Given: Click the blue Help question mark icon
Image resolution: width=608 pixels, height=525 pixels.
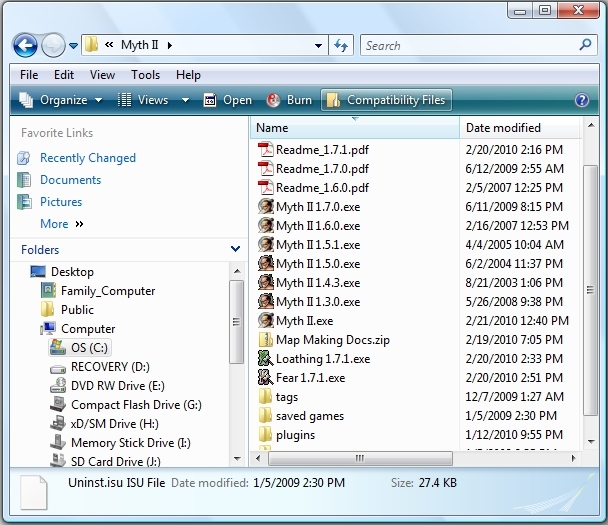Looking at the screenshot, I should [582, 100].
